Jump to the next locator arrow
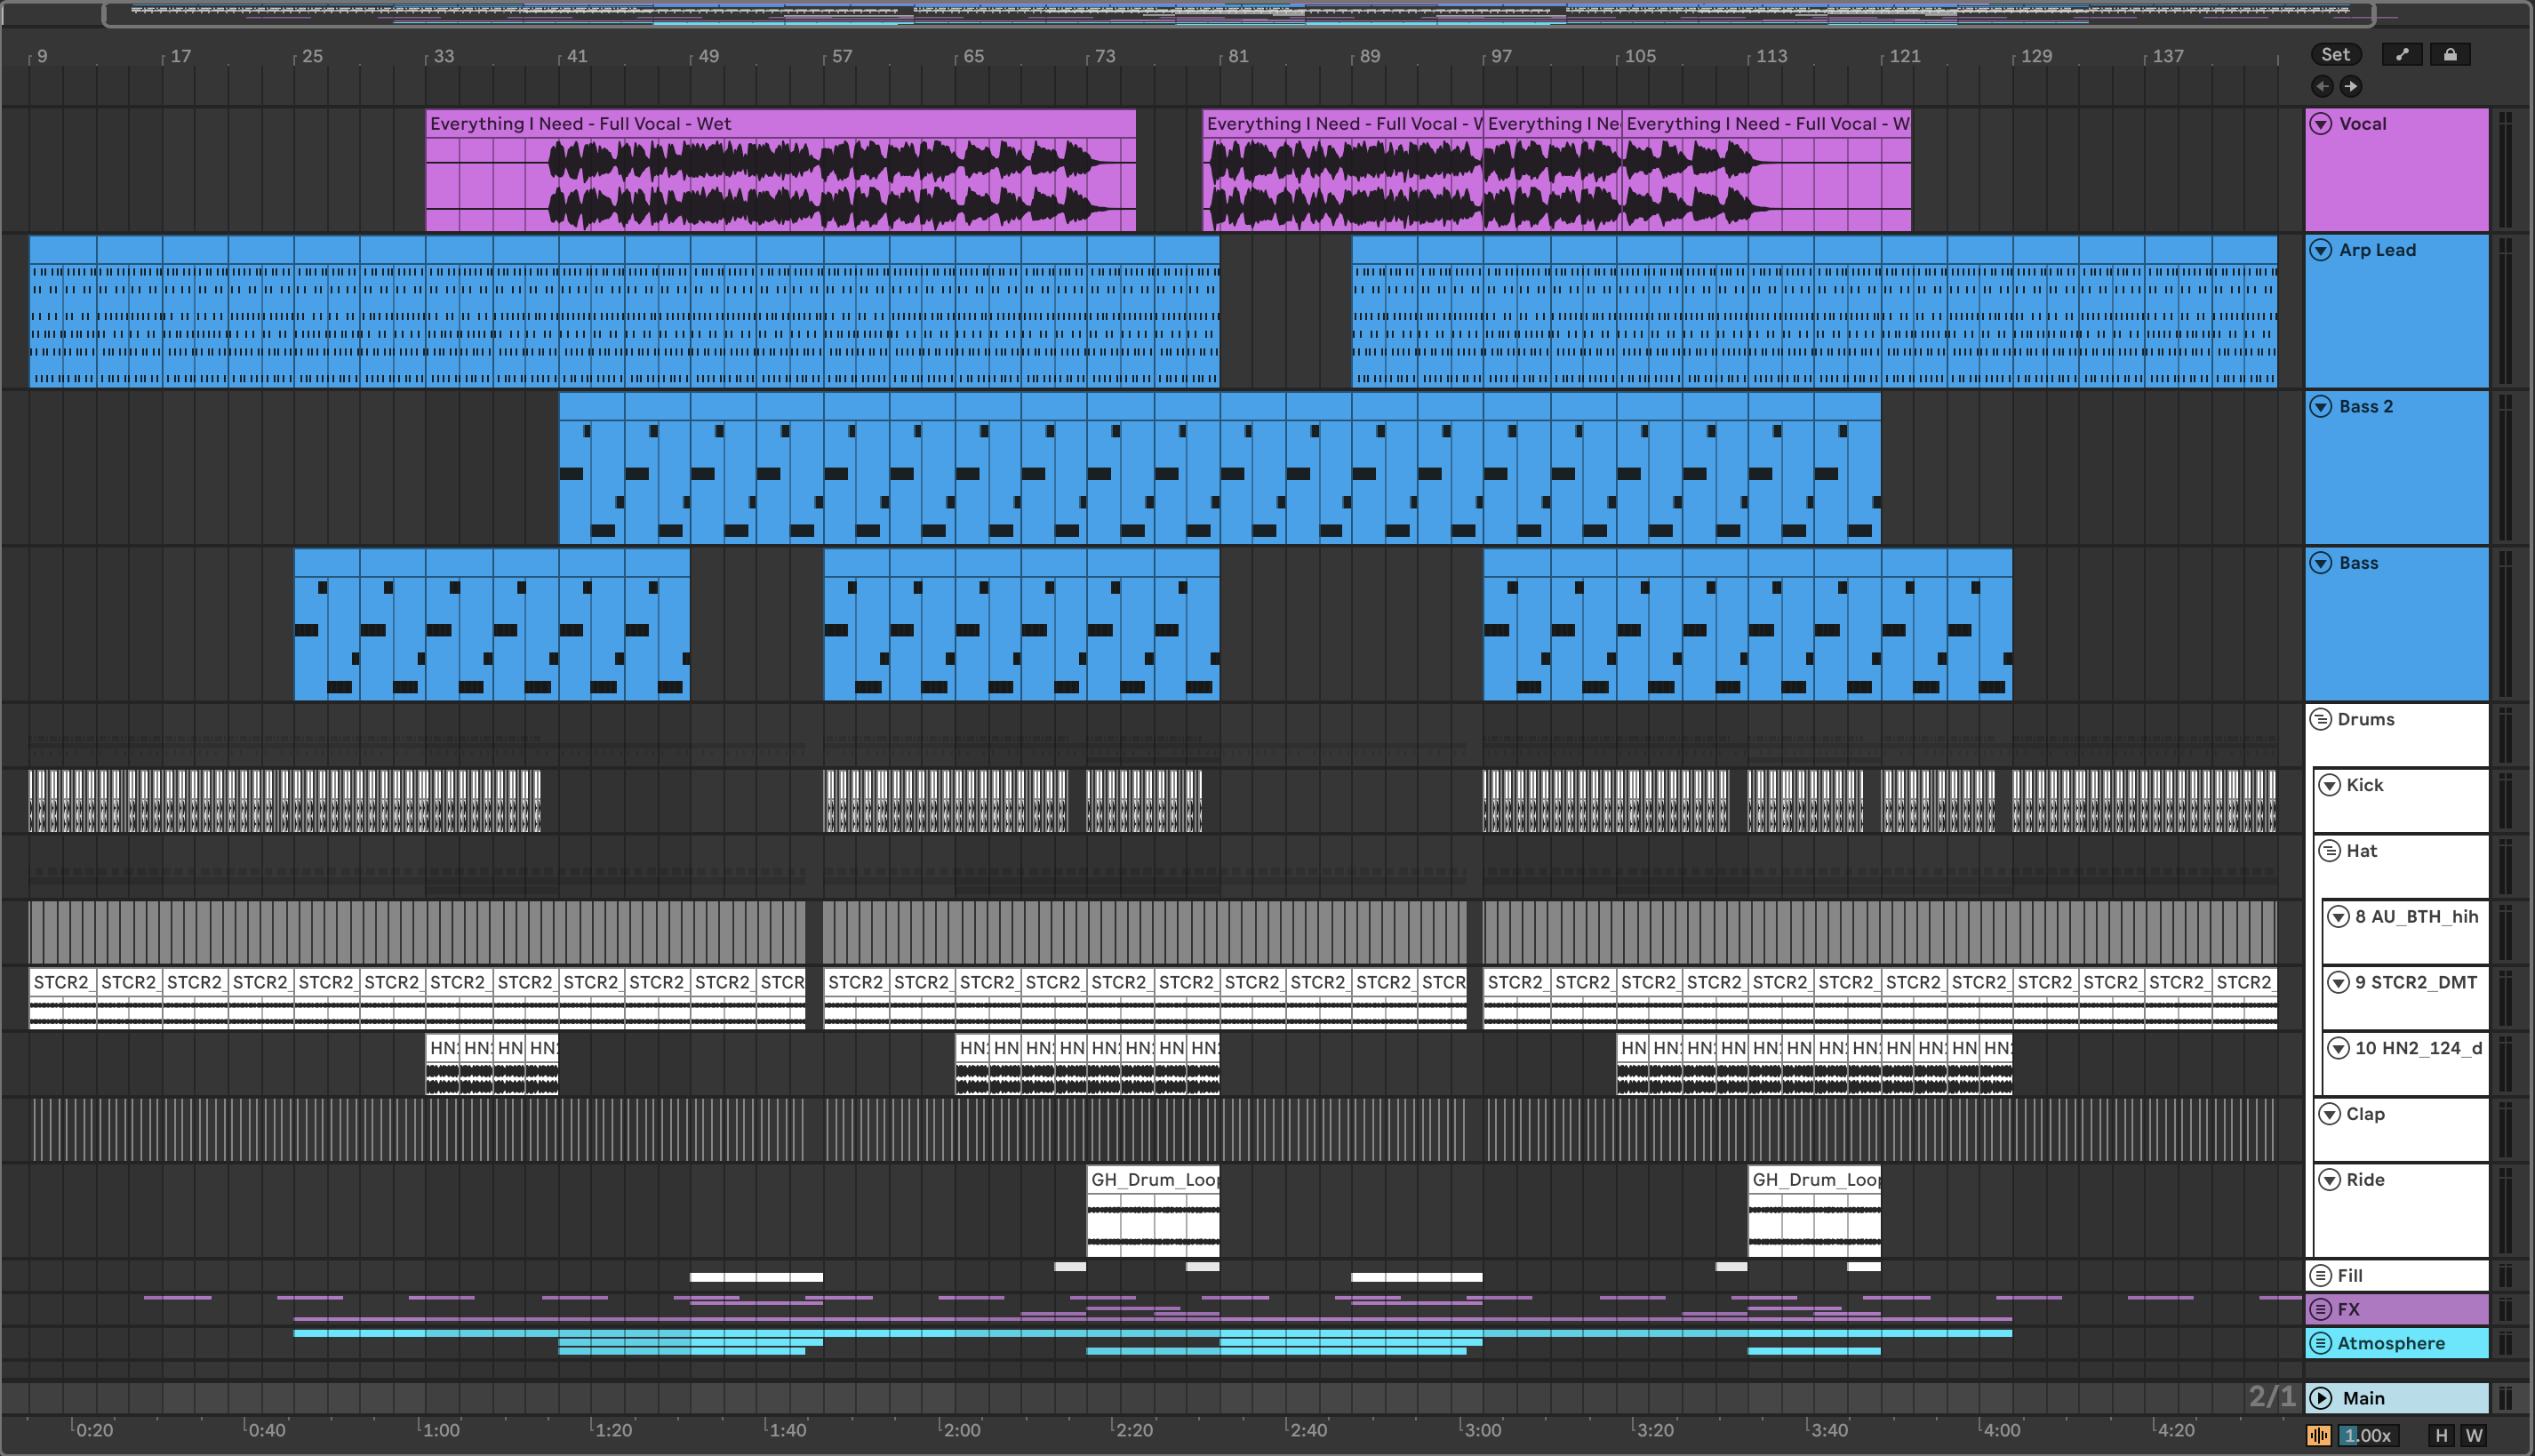Image resolution: width=2535 pixels, height=1456 pixels. tap(2350, 87)
